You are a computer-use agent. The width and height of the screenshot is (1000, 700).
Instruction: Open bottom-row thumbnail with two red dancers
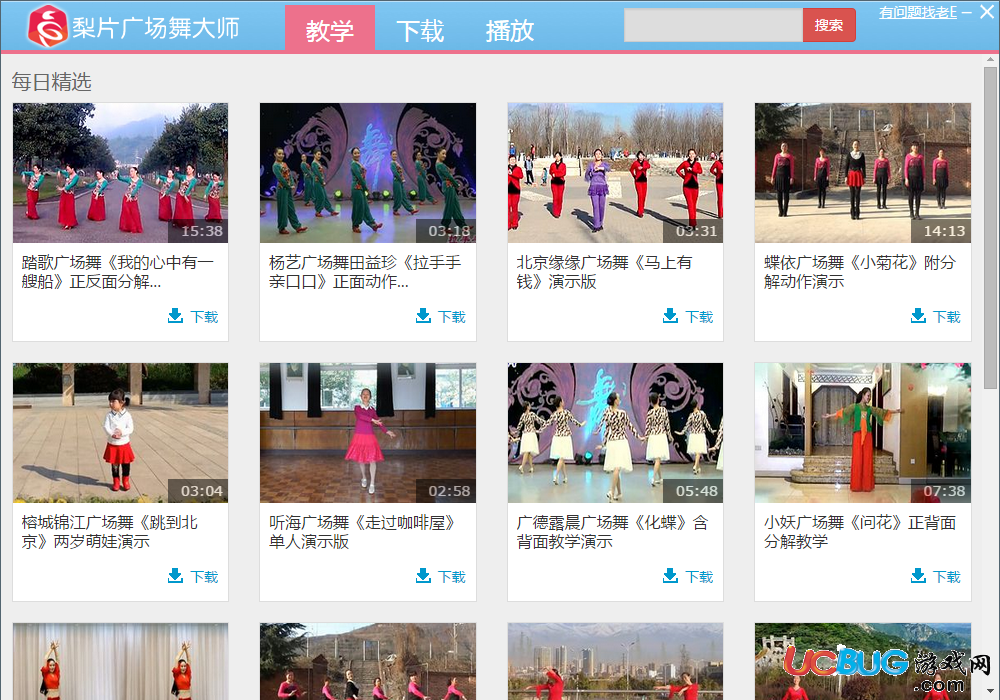pyautogui.click(x=120, y=662)
